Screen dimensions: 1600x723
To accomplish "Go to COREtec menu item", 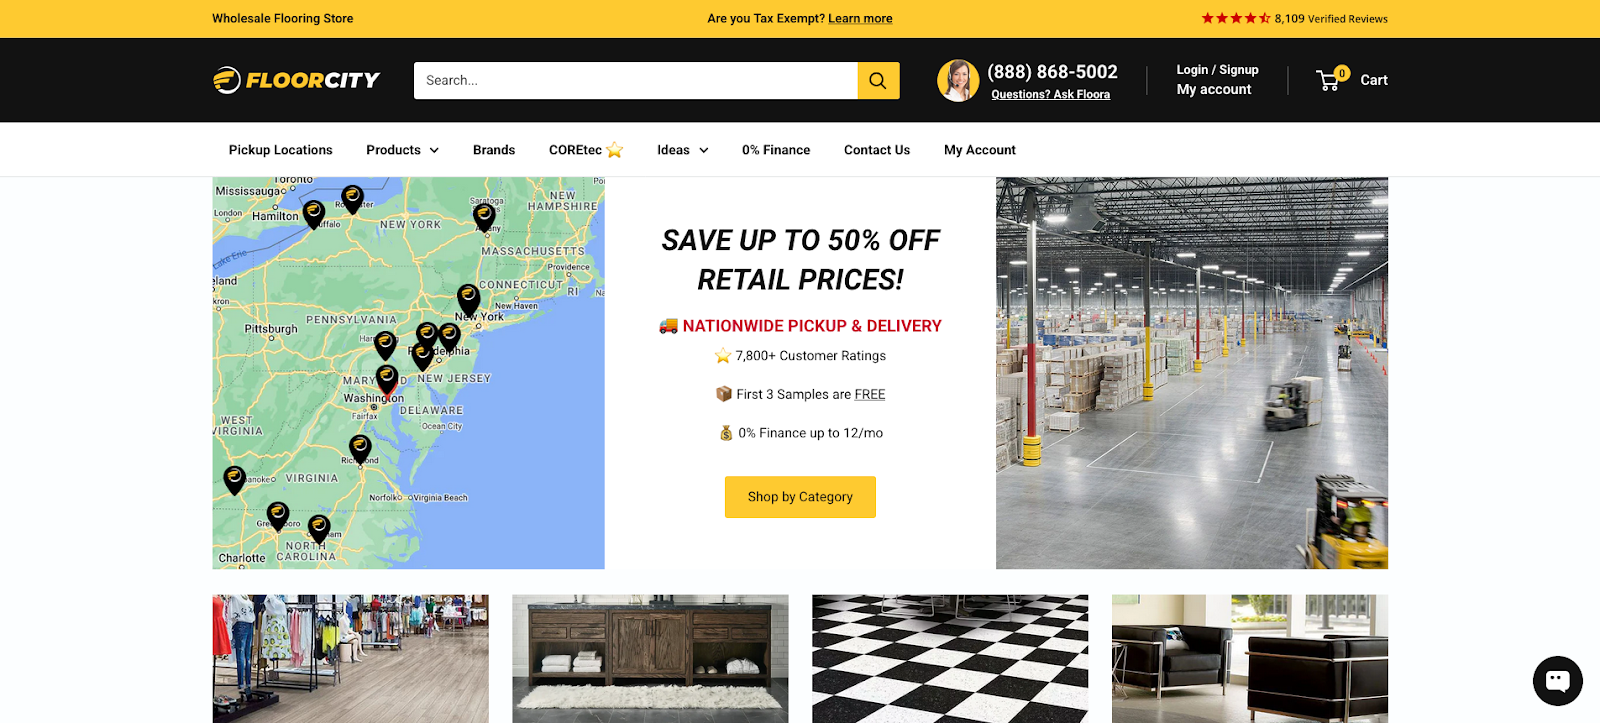I will tap(586, 150).
